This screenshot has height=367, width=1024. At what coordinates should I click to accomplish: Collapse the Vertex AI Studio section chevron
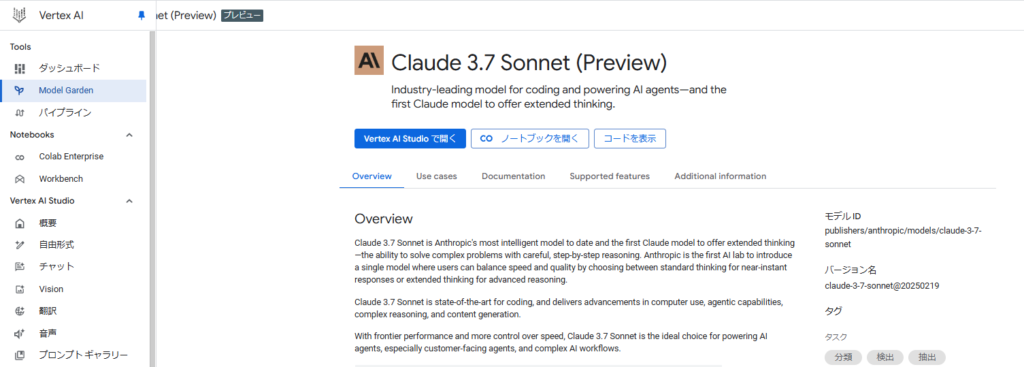click(x=129, y=201)
